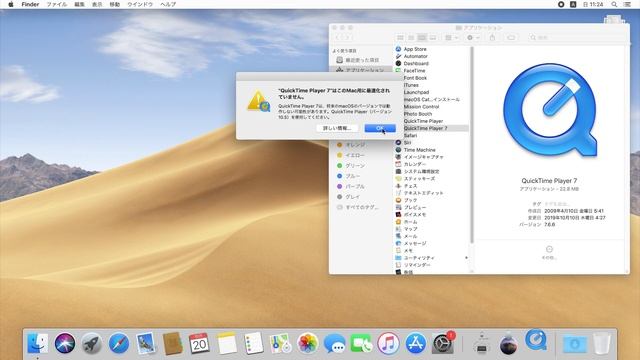Click the Finder share toolbar button

(x=492, y=38)
